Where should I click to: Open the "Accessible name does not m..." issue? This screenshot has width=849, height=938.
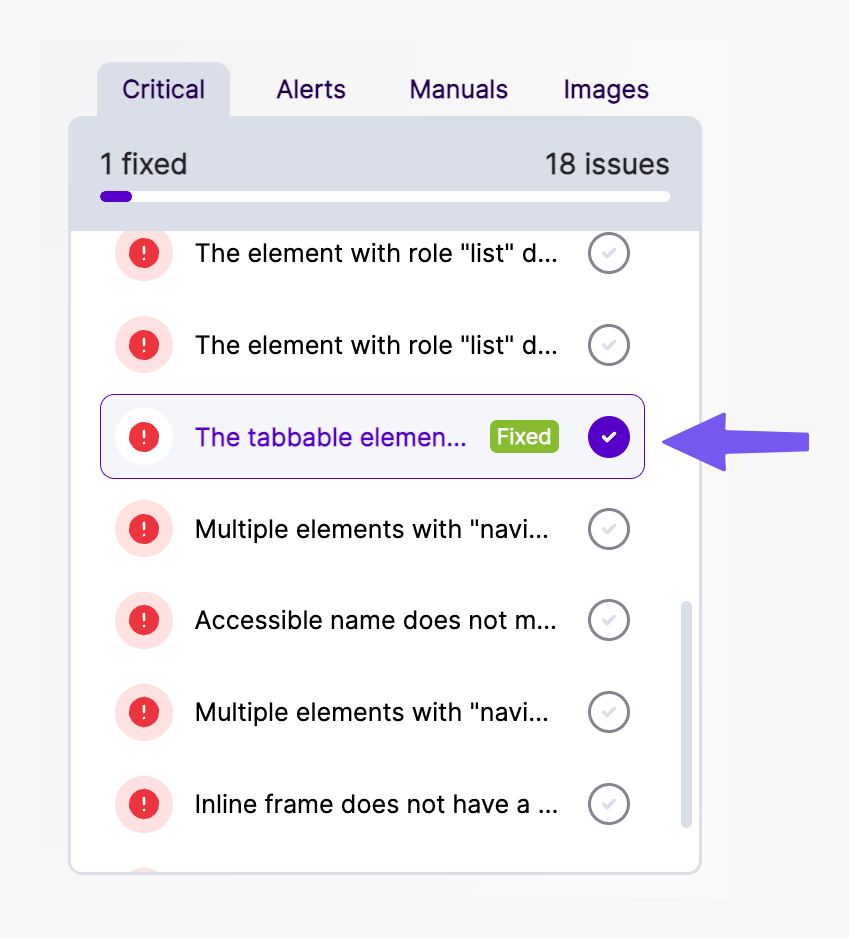click(375, 621)
